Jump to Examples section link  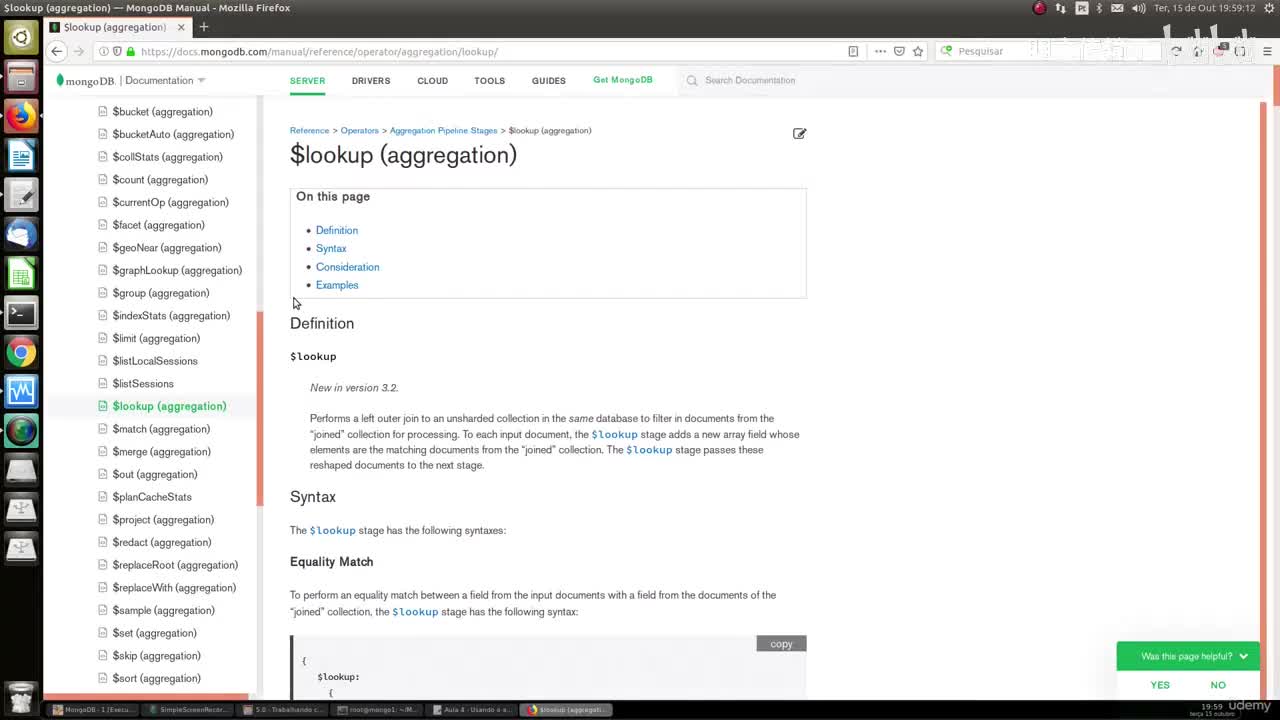coord(337,285)
